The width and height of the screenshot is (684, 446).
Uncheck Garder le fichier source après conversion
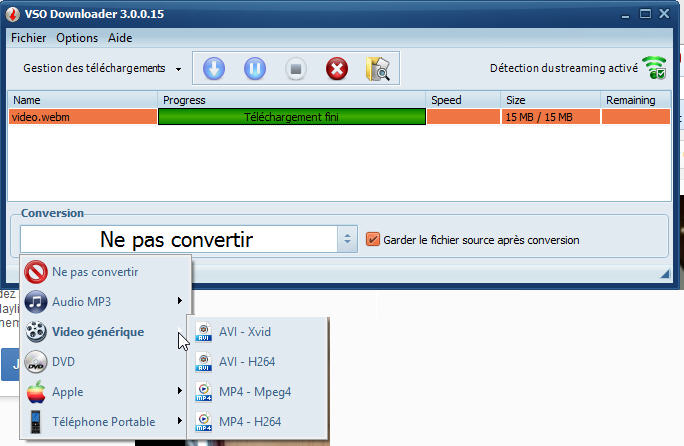tap(373, 239)
